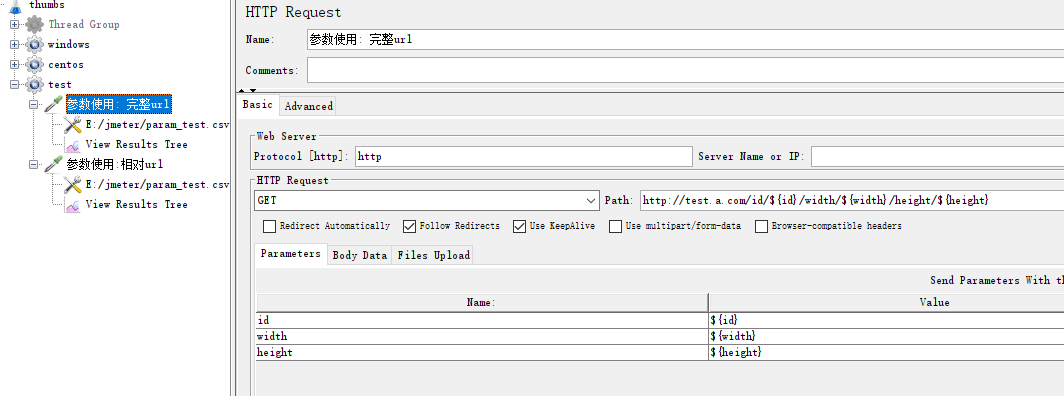Click the test thread group gear icon
1064x396 pixels.
coord(34,85)
